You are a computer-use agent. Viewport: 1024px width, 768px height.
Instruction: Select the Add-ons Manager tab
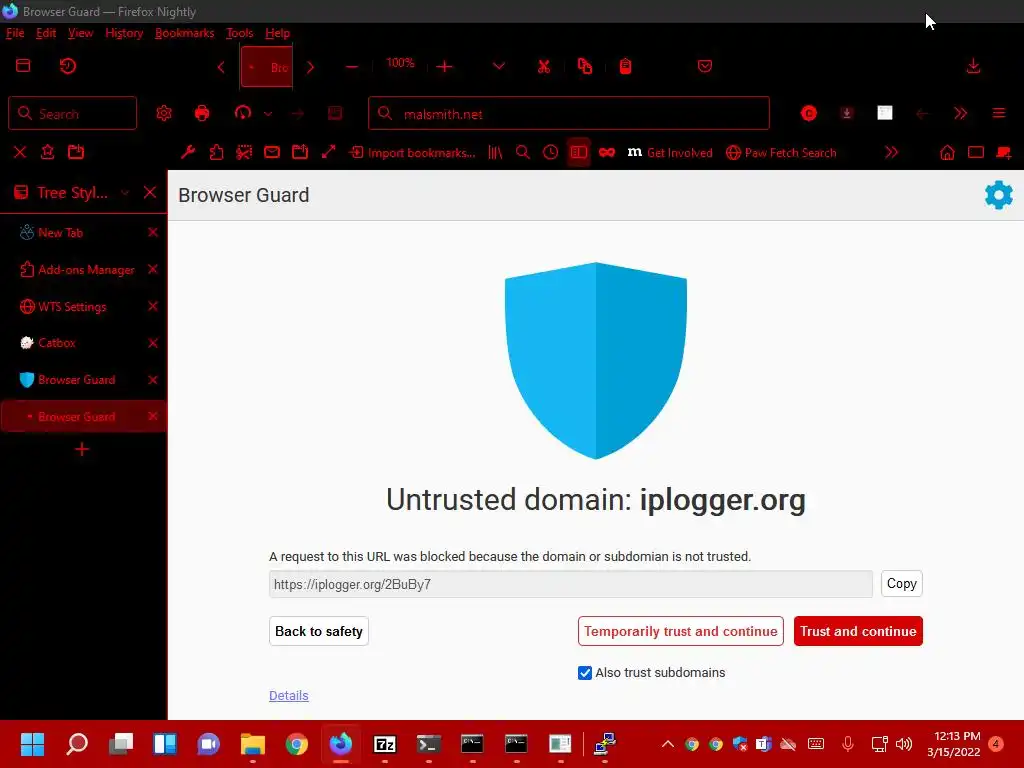84,269
